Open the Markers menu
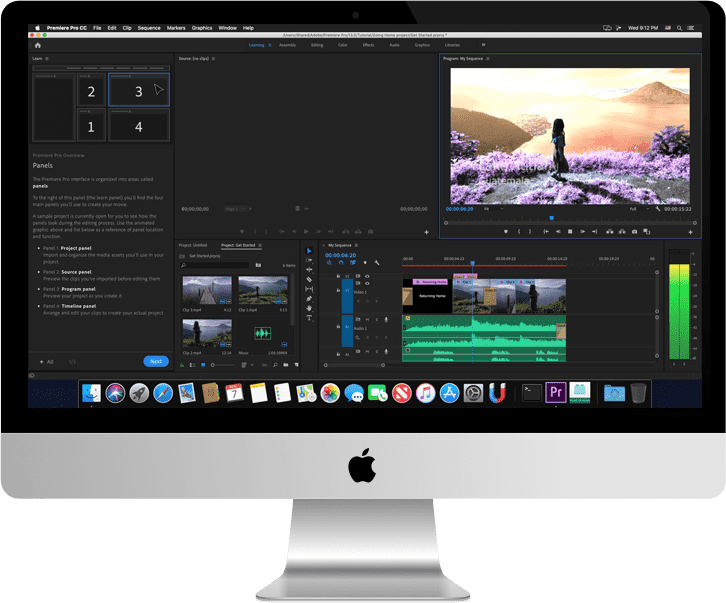Image resolution: width=726 pixels, height=603 pixels. pyautogui.click(x=176, y=28)
